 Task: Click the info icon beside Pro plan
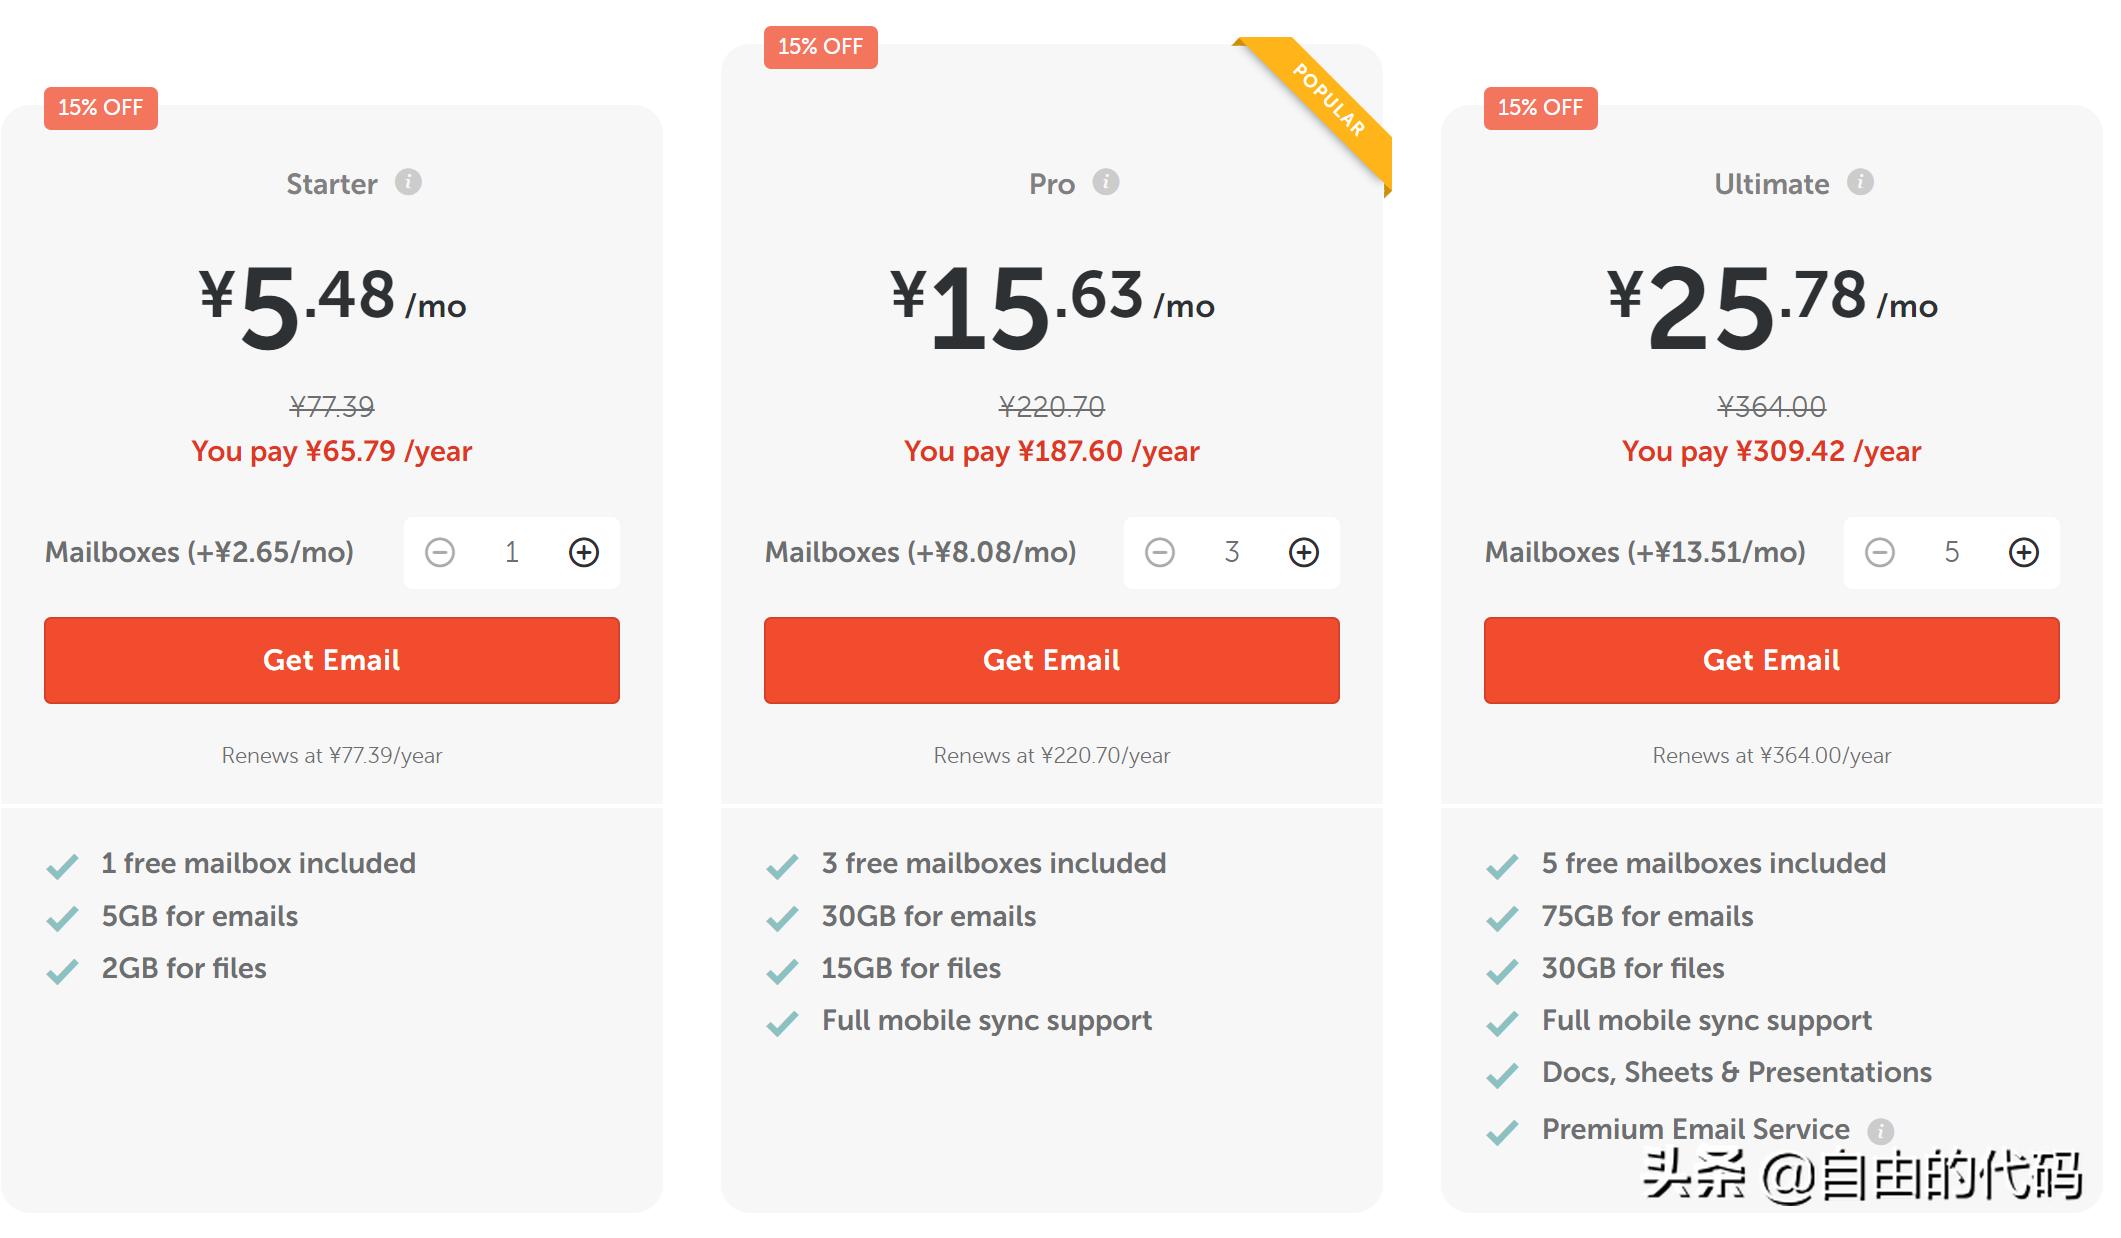pos(1105,182)
